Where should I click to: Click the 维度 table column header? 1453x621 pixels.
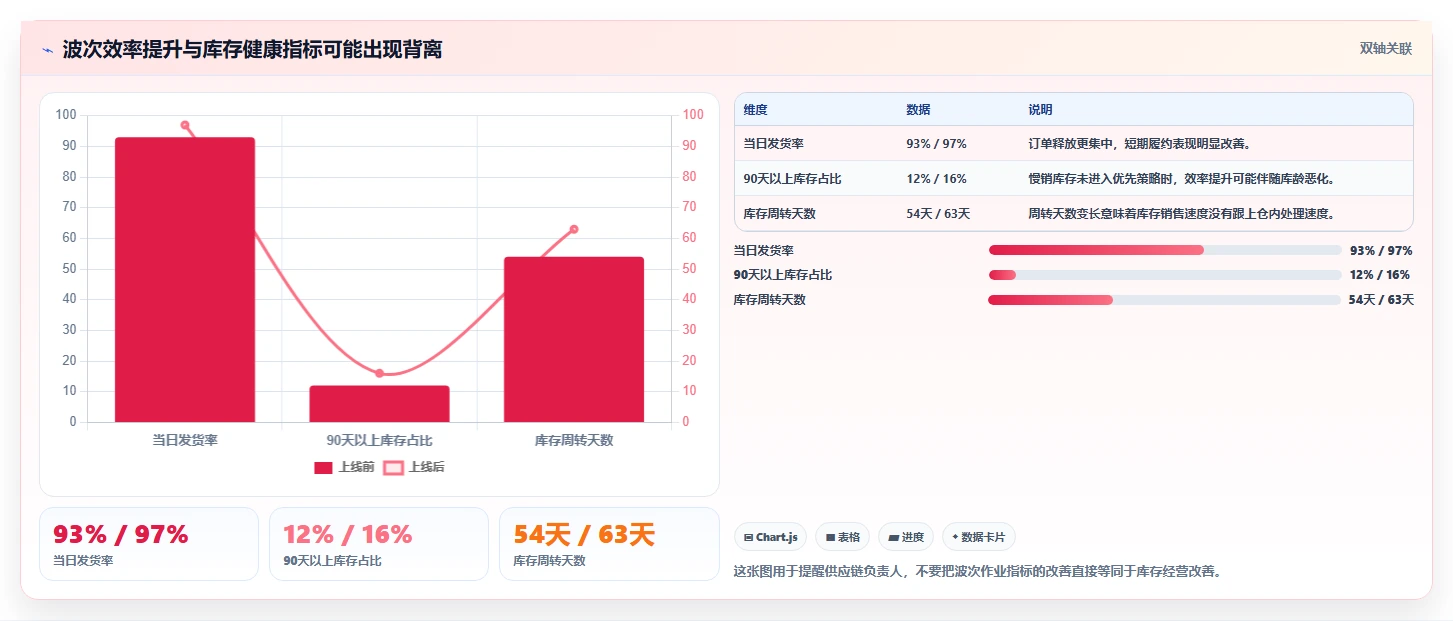tap(756, 110)
